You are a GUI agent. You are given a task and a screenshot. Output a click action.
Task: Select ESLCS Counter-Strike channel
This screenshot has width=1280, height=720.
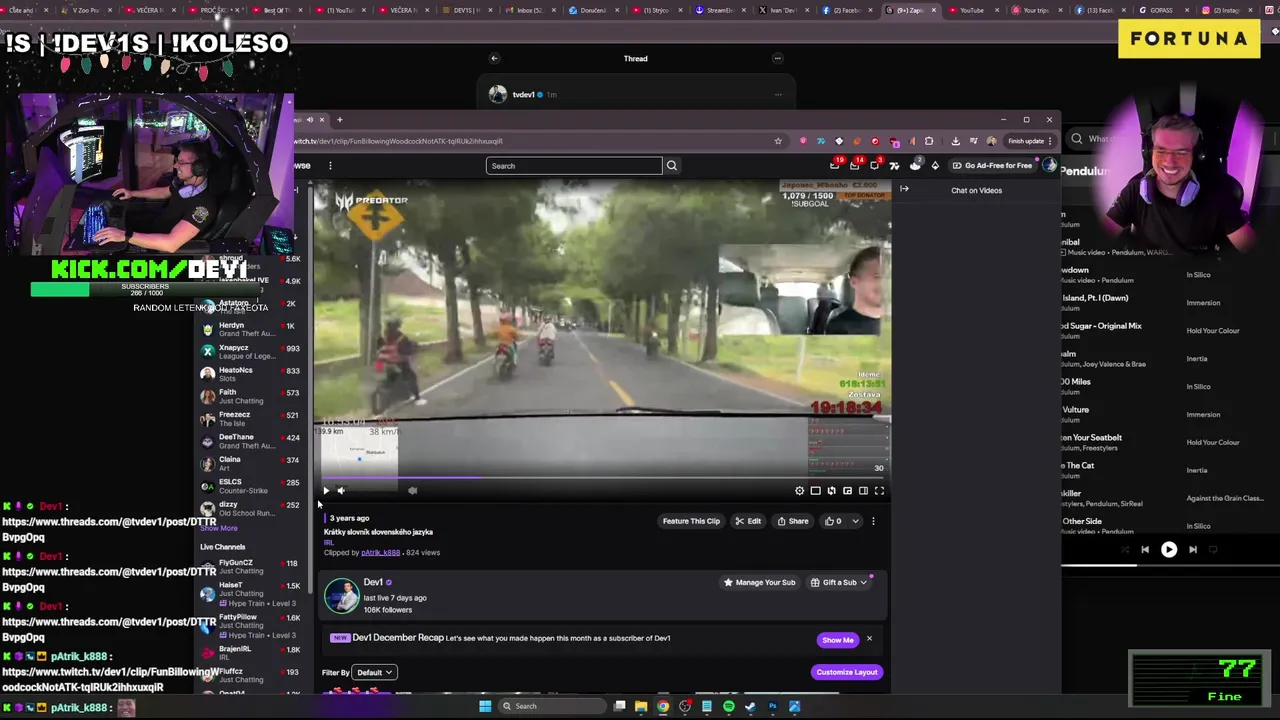click(x=250, y=486)
